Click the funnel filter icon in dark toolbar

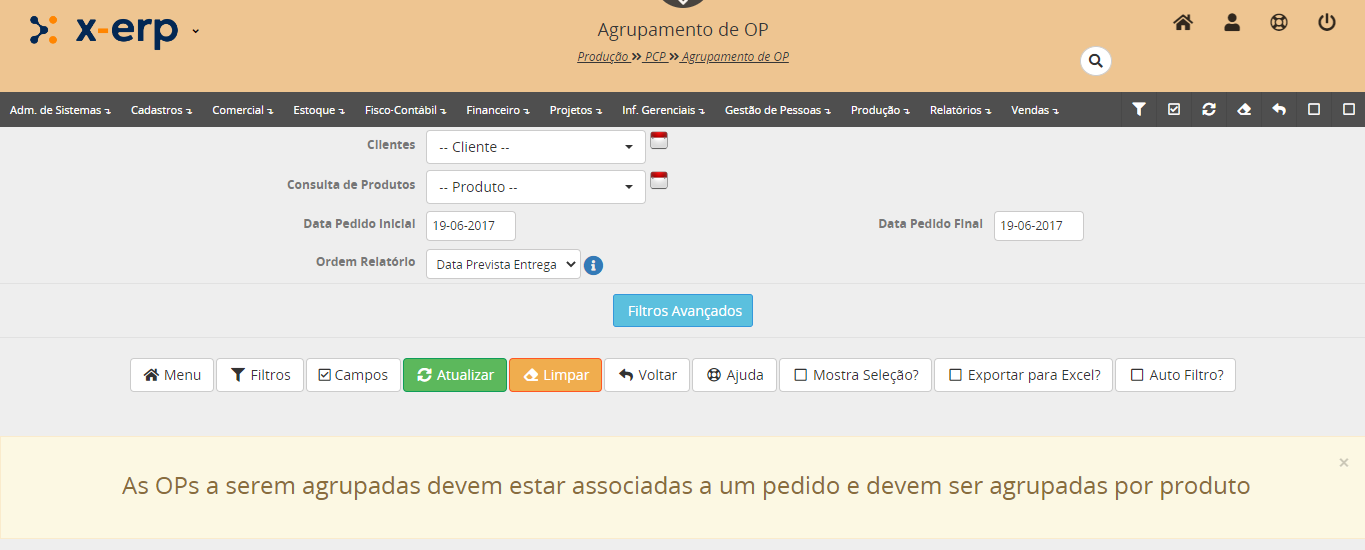click(1139, 110)
